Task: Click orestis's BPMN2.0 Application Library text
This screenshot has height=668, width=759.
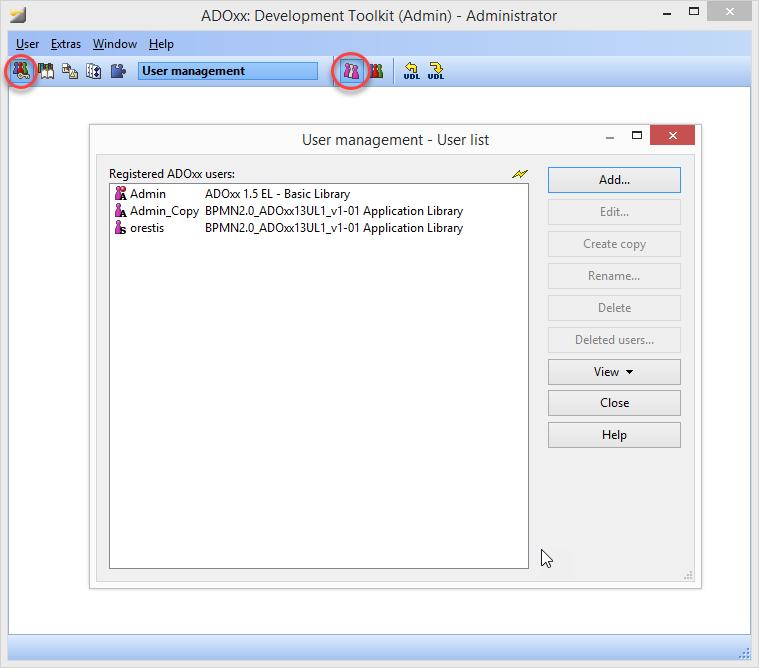Action: tap(334, 228)
